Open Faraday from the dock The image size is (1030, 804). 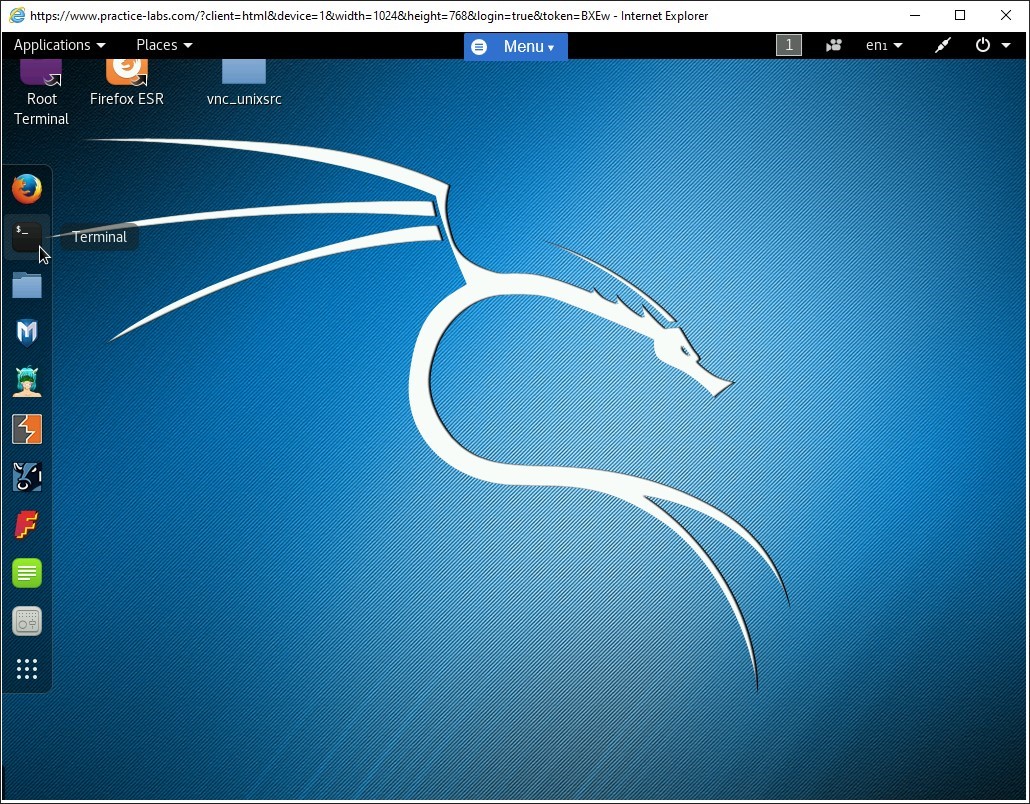pos(27,525)
